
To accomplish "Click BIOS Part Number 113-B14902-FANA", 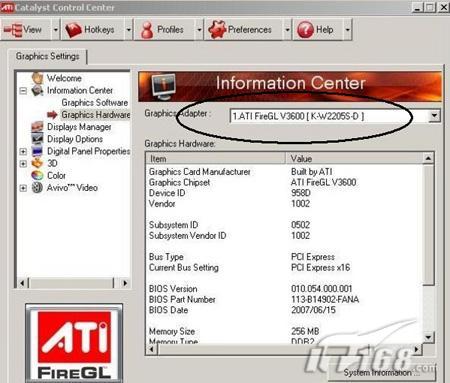I will point(325,299).
